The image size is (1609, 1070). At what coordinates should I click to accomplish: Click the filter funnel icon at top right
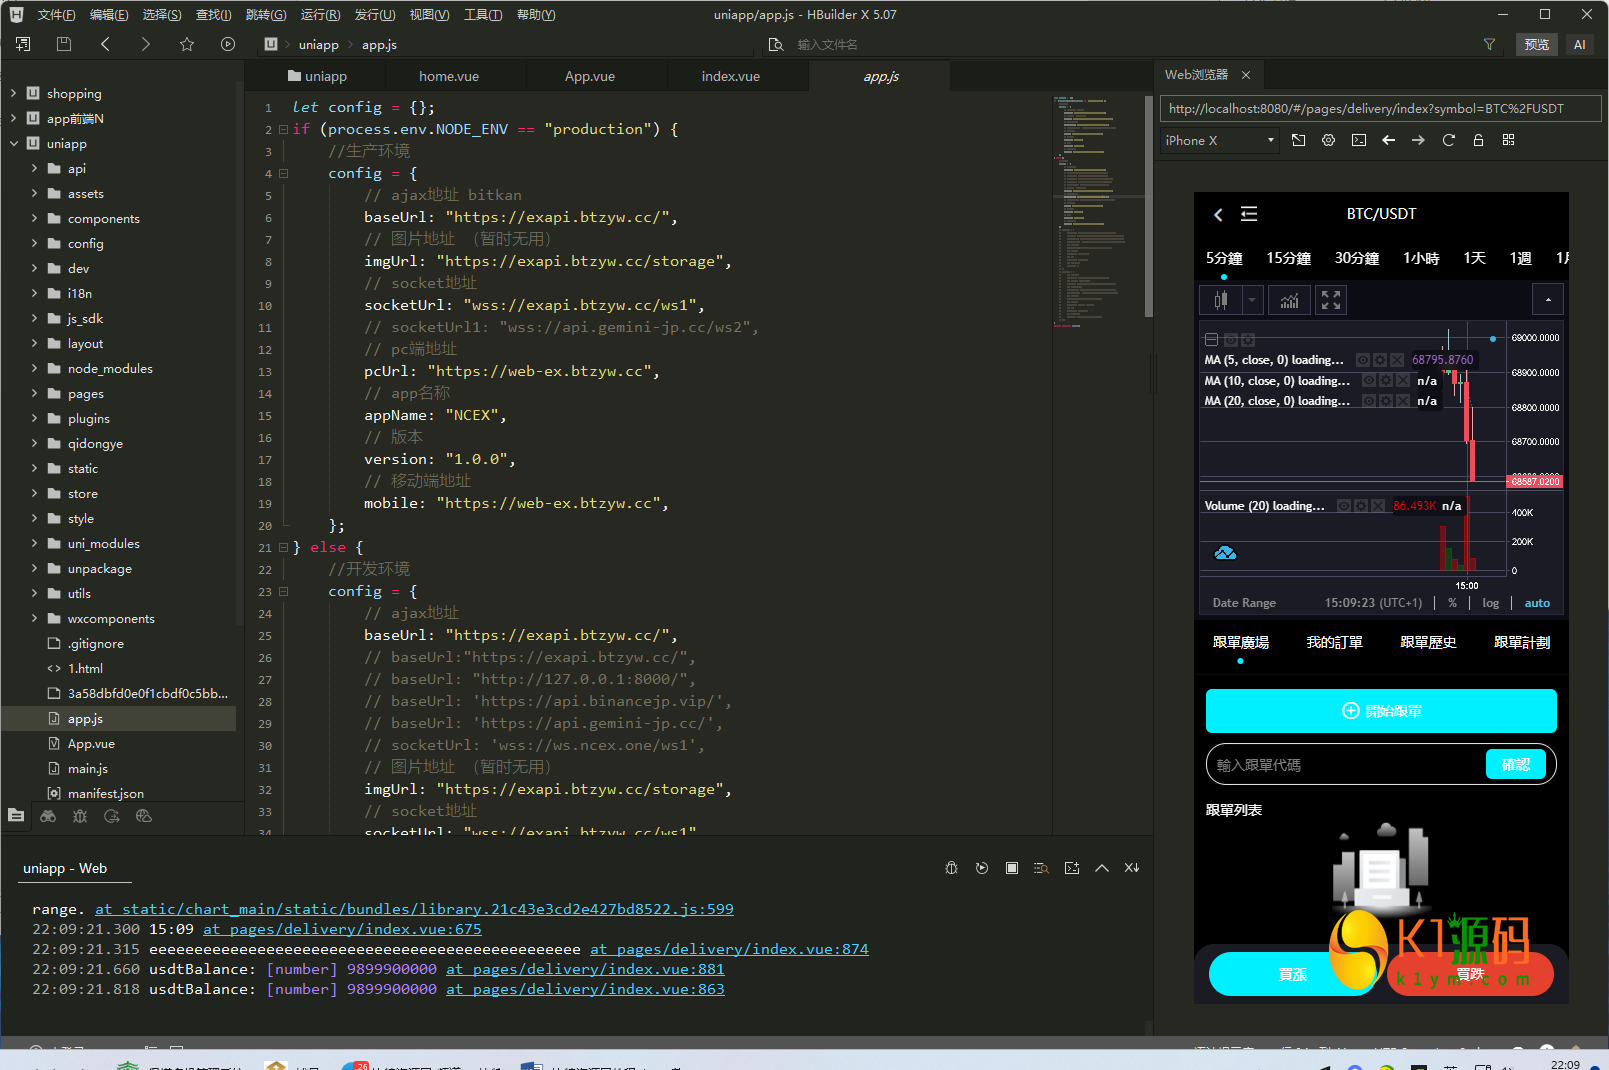point(1489,44)
